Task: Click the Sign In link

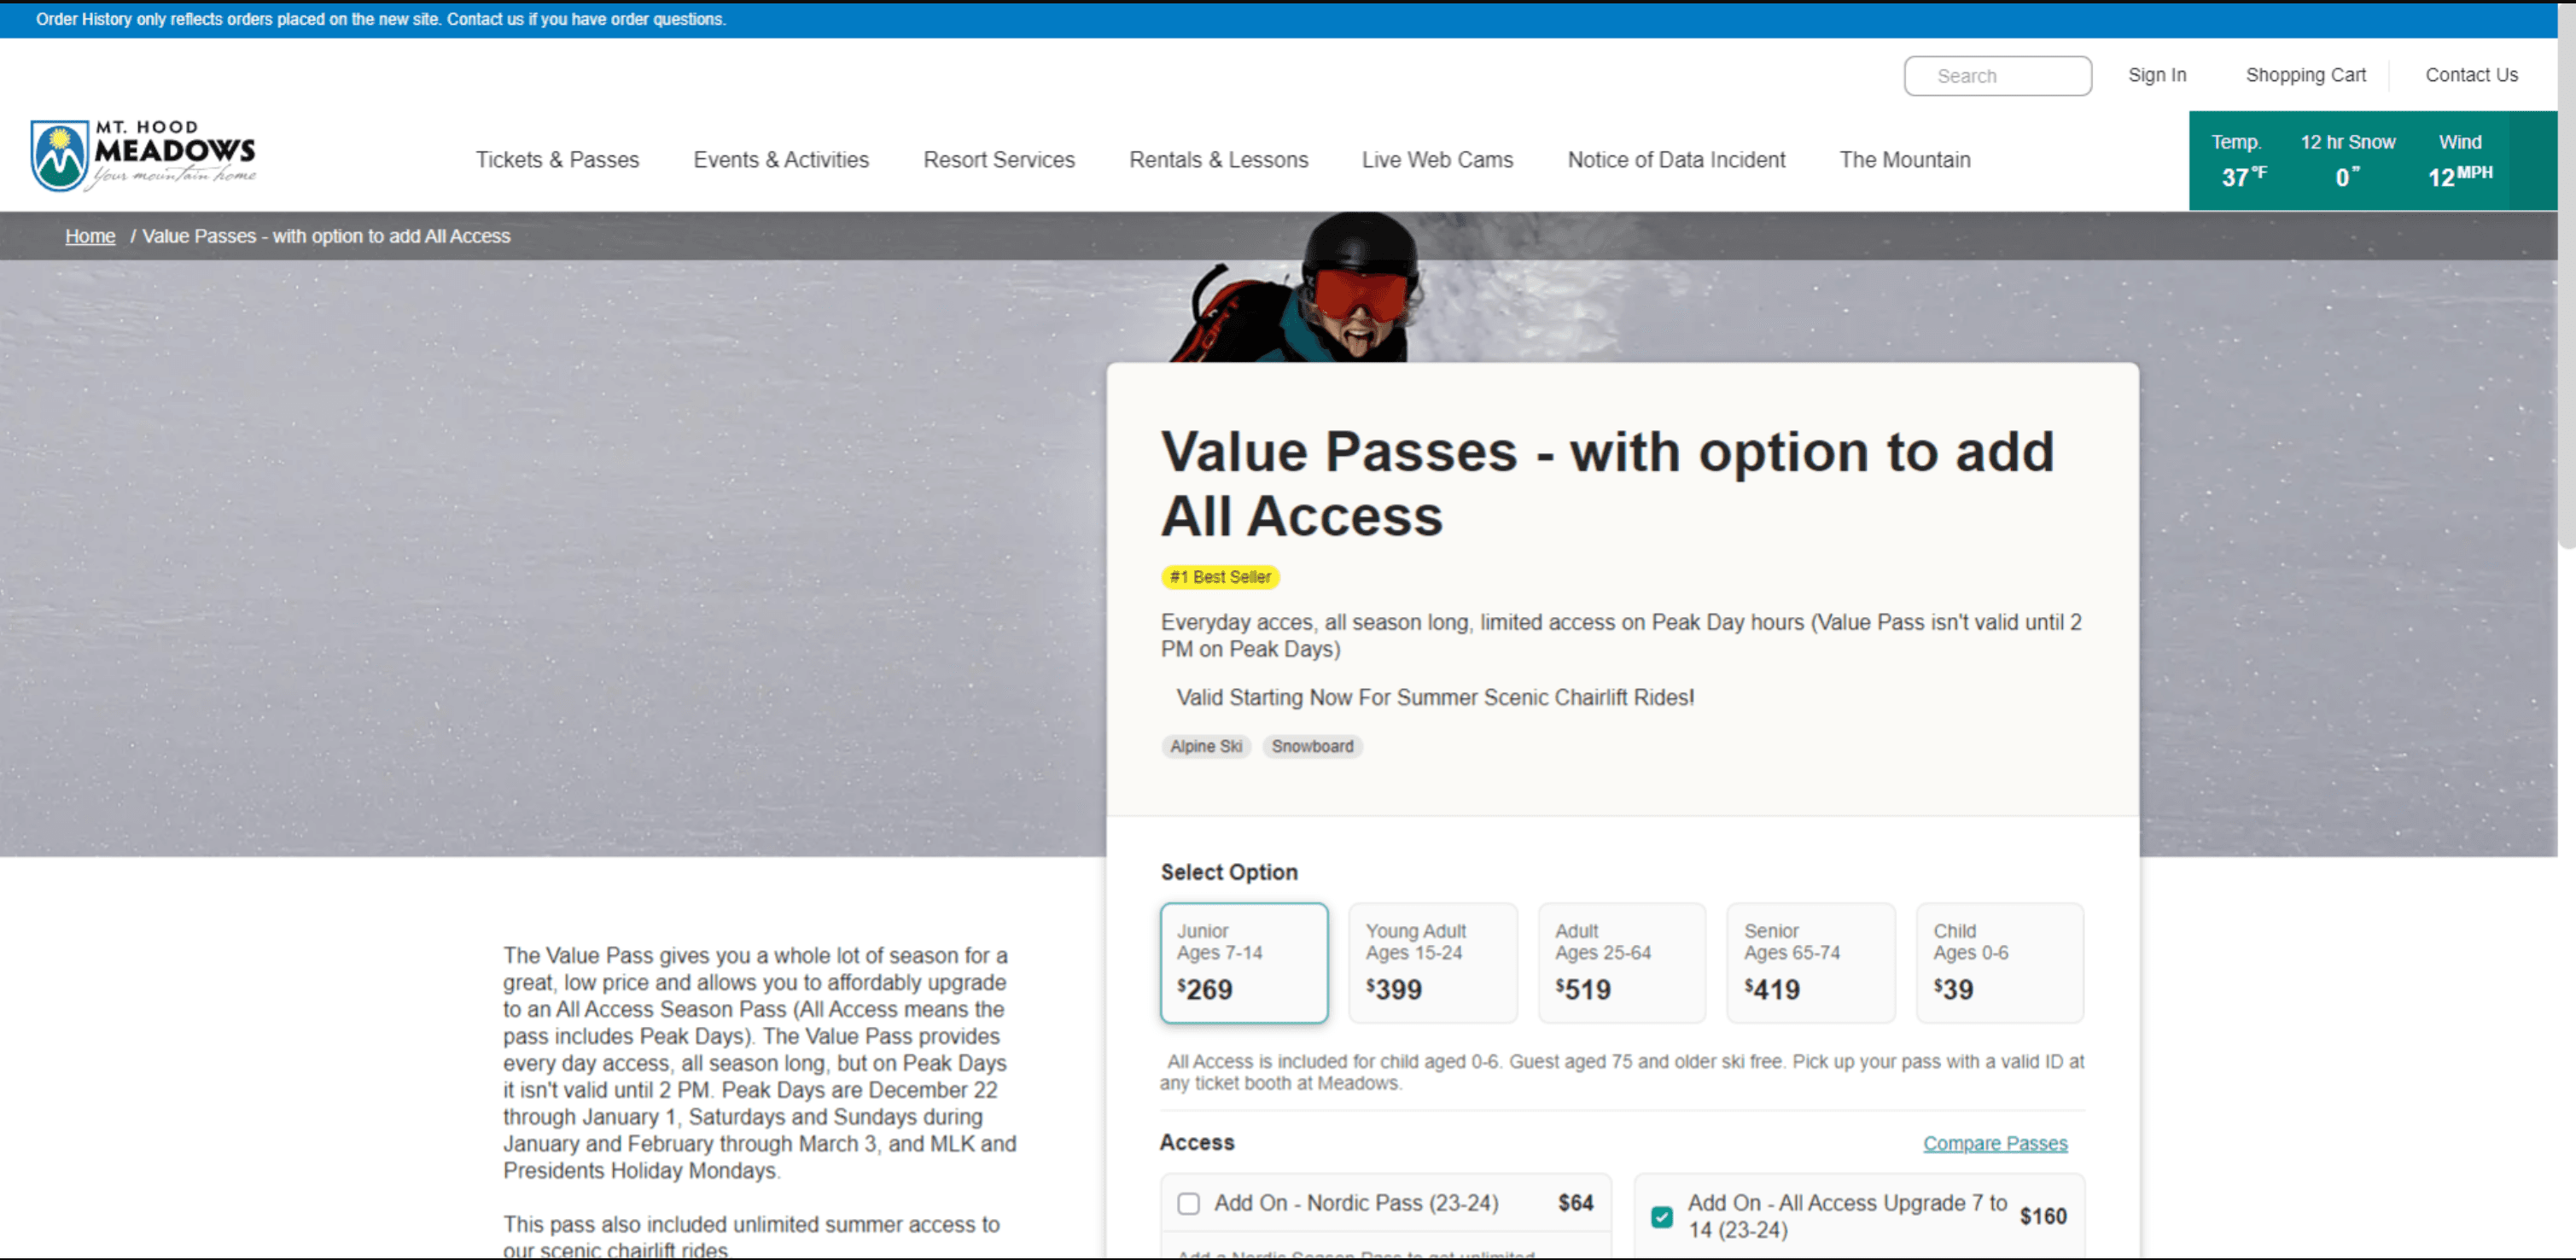Action: 2157,75
